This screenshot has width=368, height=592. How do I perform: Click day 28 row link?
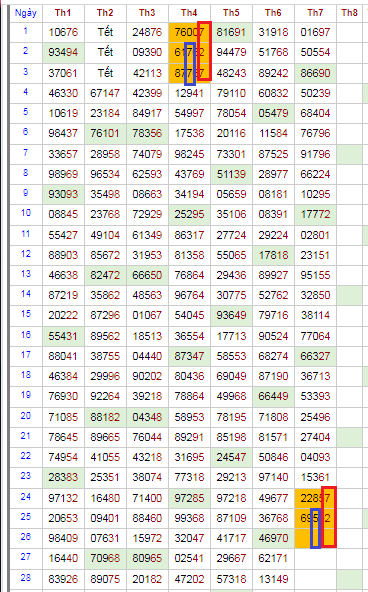26,578
